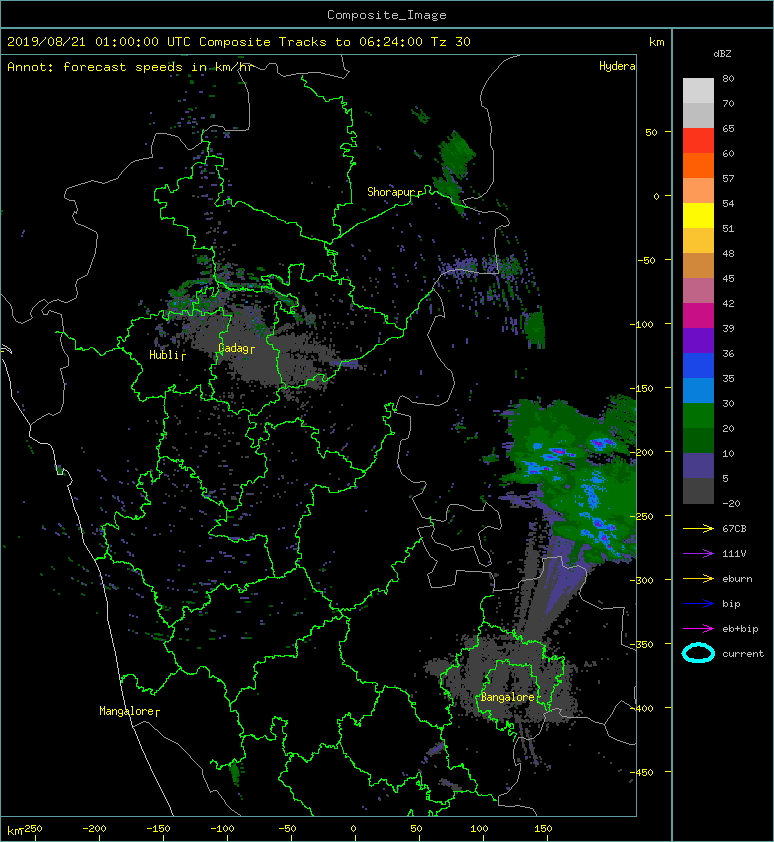Select the royal blue 35–36 dBZ swatch
774x842 pixels.
click(x=698, y=365)
